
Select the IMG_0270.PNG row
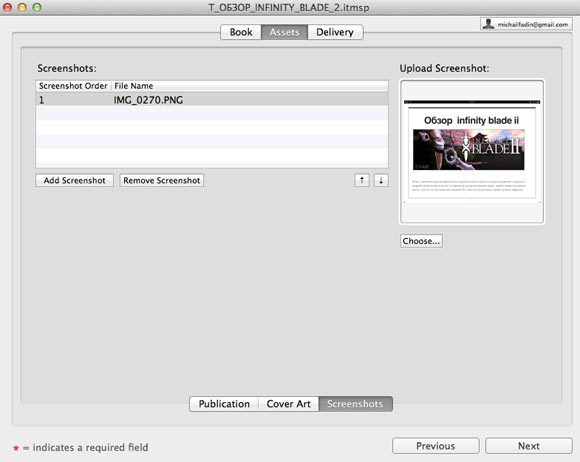tap(212, 100)
